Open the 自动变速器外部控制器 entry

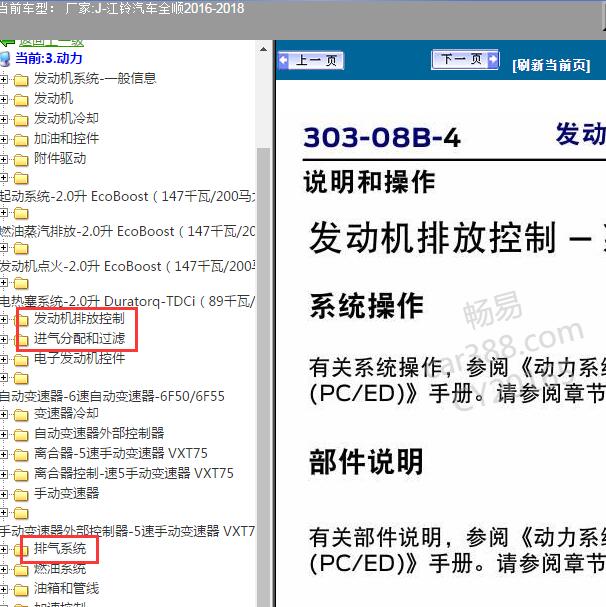pyautogui.click(x=99, y=434)
